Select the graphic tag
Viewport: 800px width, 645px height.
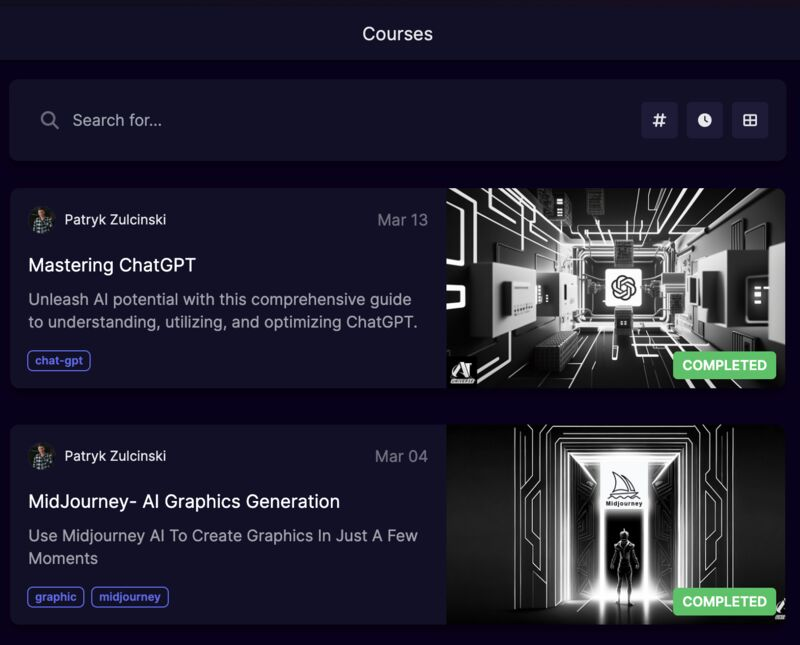click(56, 597)
